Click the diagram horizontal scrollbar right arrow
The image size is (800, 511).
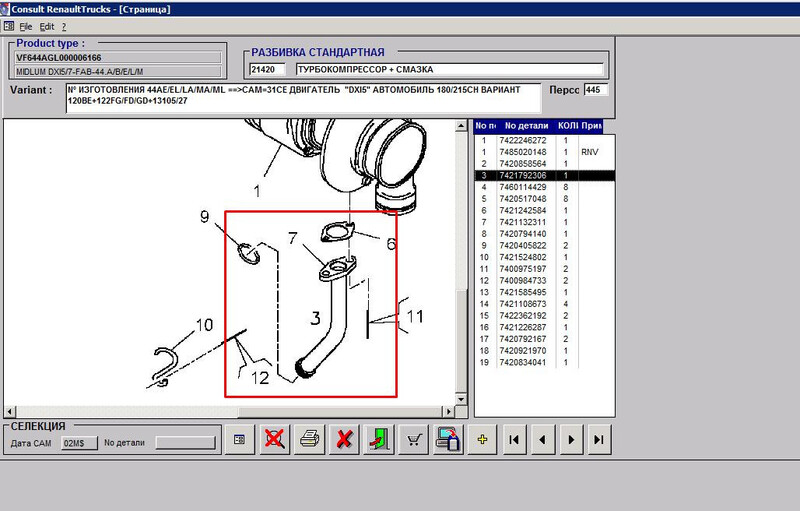pos(448,411)
